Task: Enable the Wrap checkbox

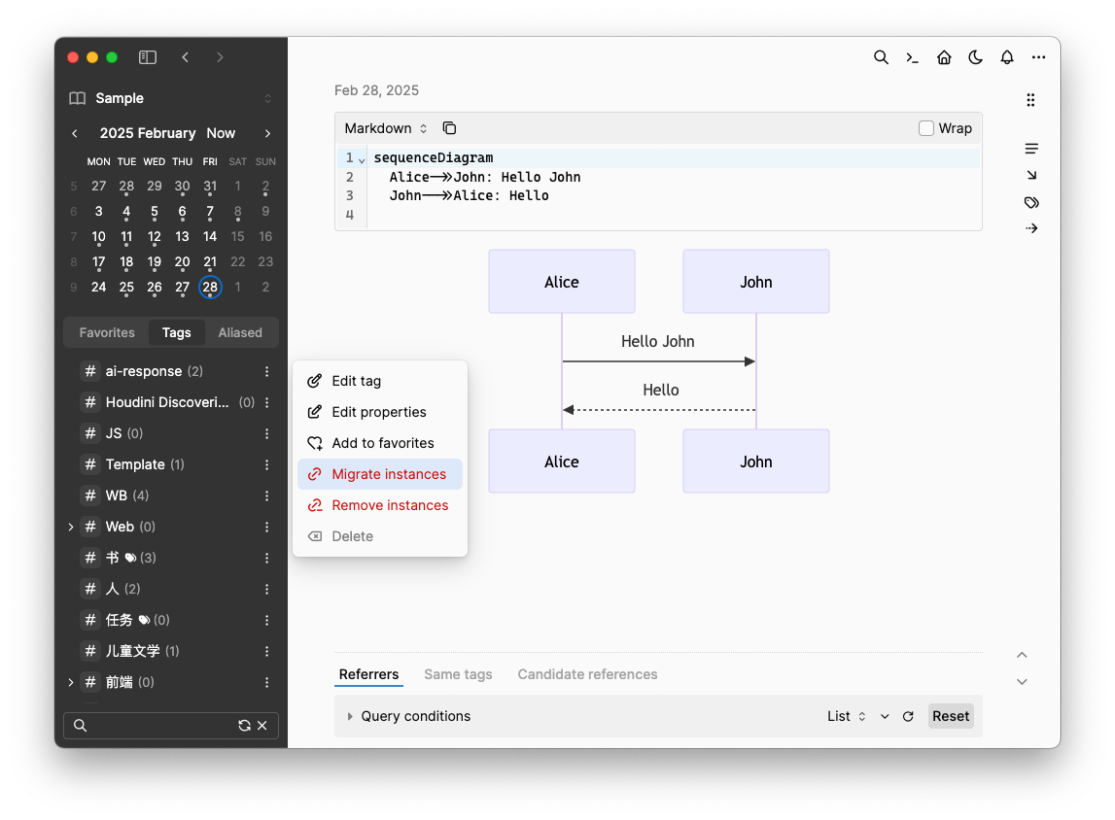Action: [x=925, y=128]
